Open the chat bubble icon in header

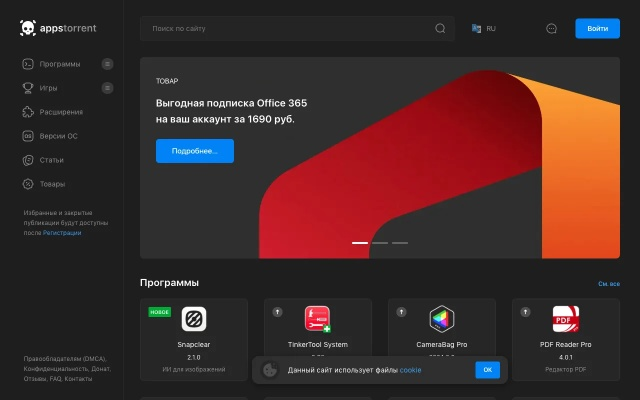[x=551, y=28]
